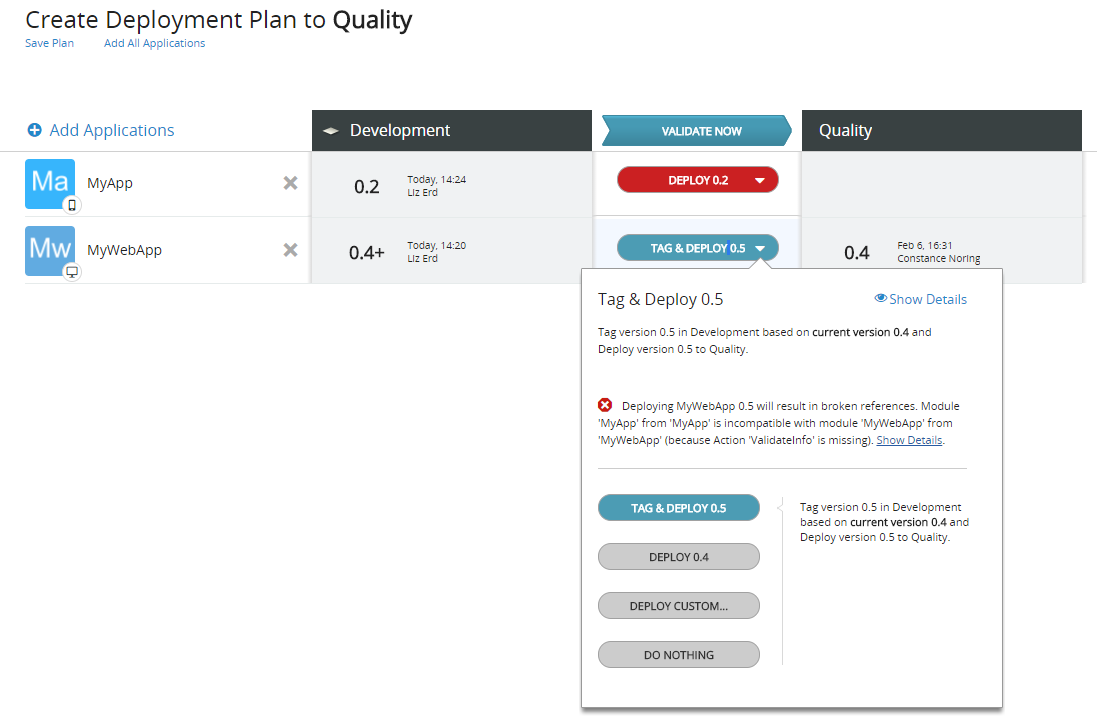Click the eye icon next to Show Details
Viewport: 1097px width, 728px height.
tap(880, 298)
